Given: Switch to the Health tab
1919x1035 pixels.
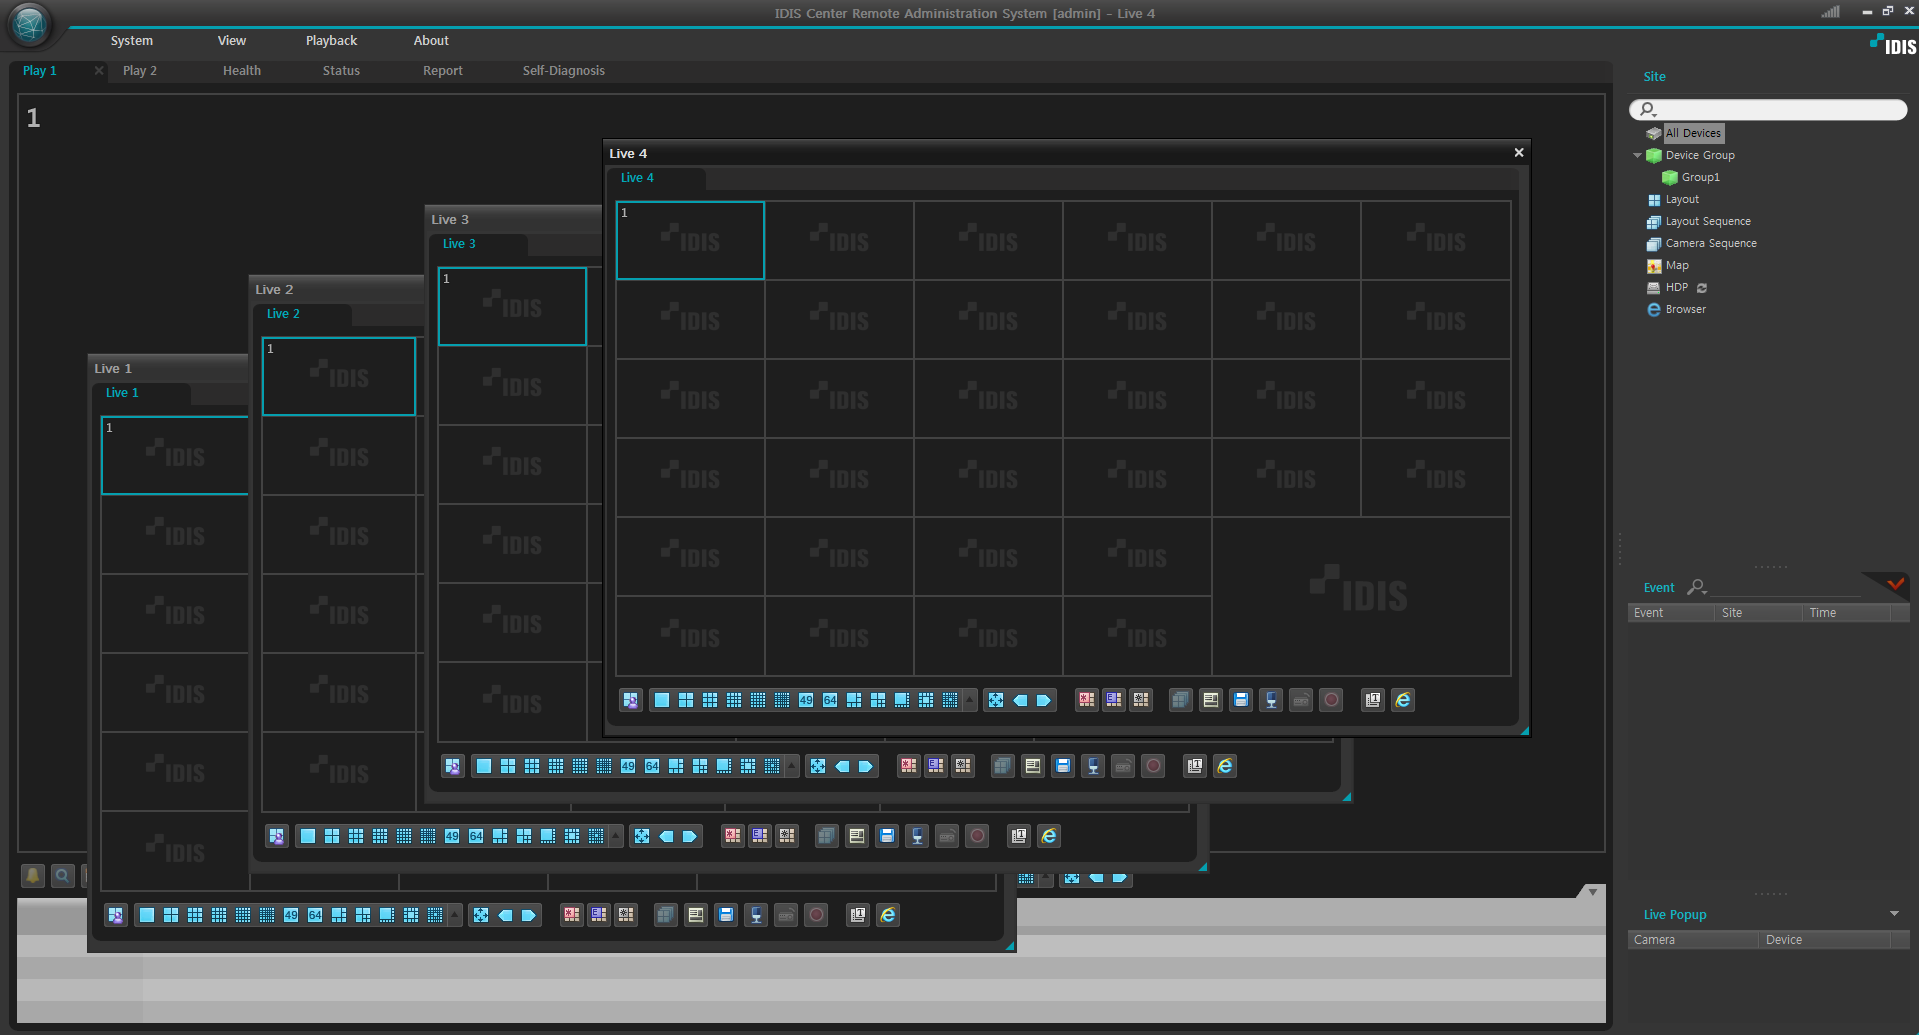Looking at the screenshot, I should tap(242, 71).
